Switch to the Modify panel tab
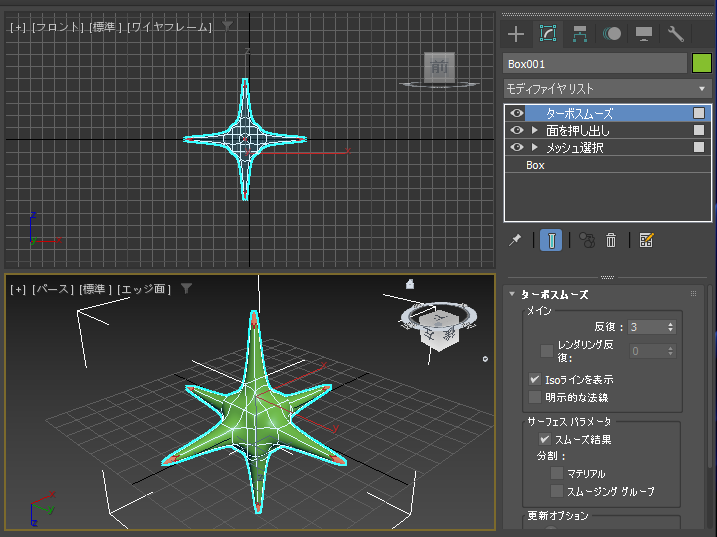 548,34
